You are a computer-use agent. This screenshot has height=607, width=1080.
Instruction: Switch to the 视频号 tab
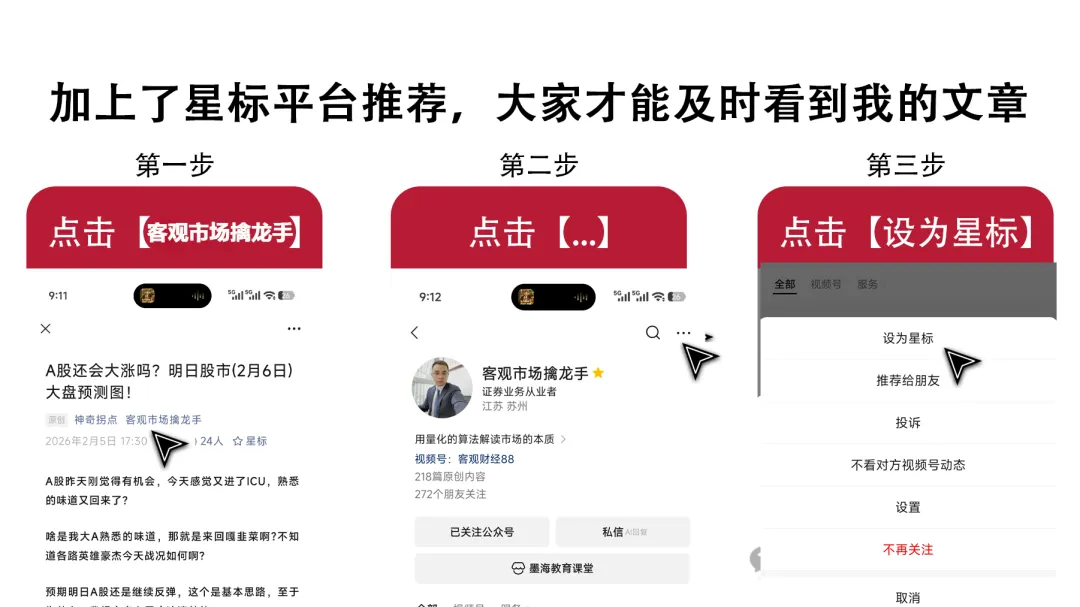[x=826, y=284]
